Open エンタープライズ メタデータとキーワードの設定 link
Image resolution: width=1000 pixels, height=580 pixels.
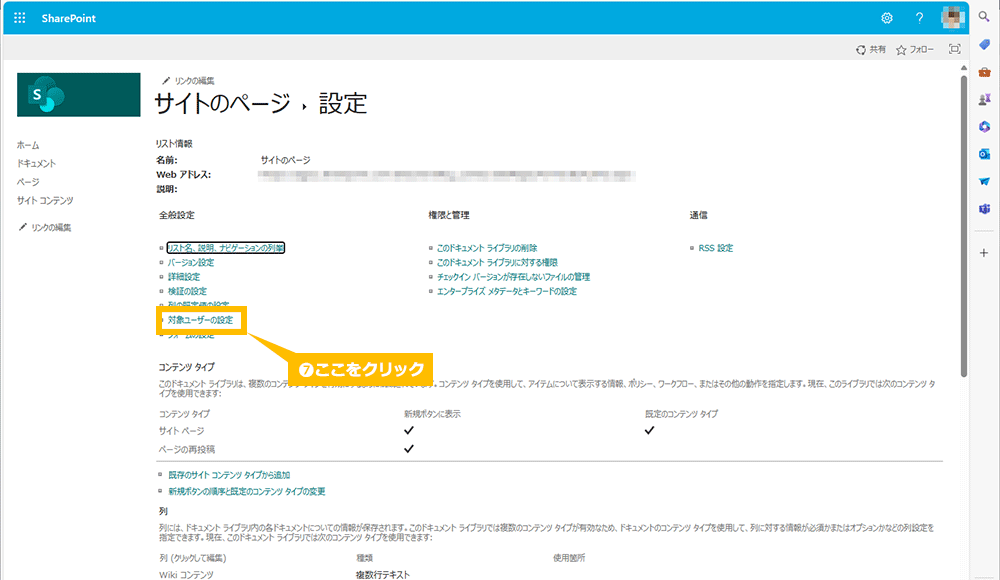point(506,291)
